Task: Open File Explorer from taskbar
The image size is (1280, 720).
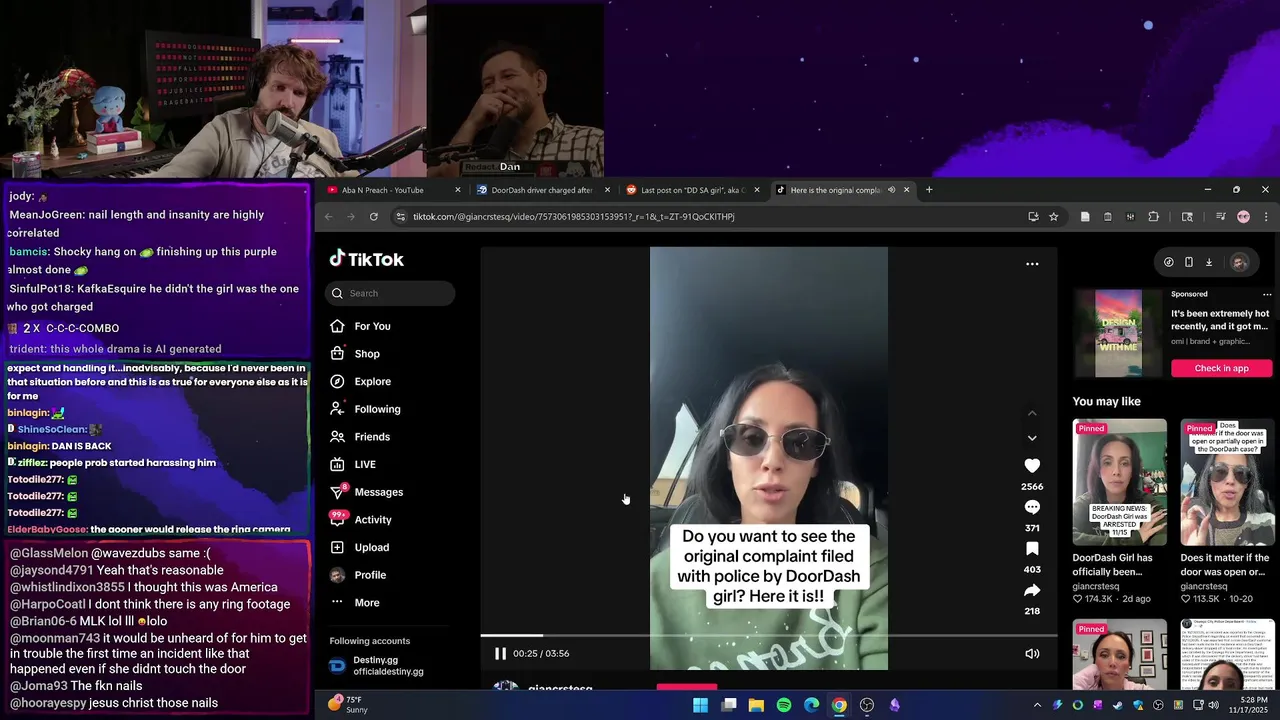Action: click(x=756, y=705)
